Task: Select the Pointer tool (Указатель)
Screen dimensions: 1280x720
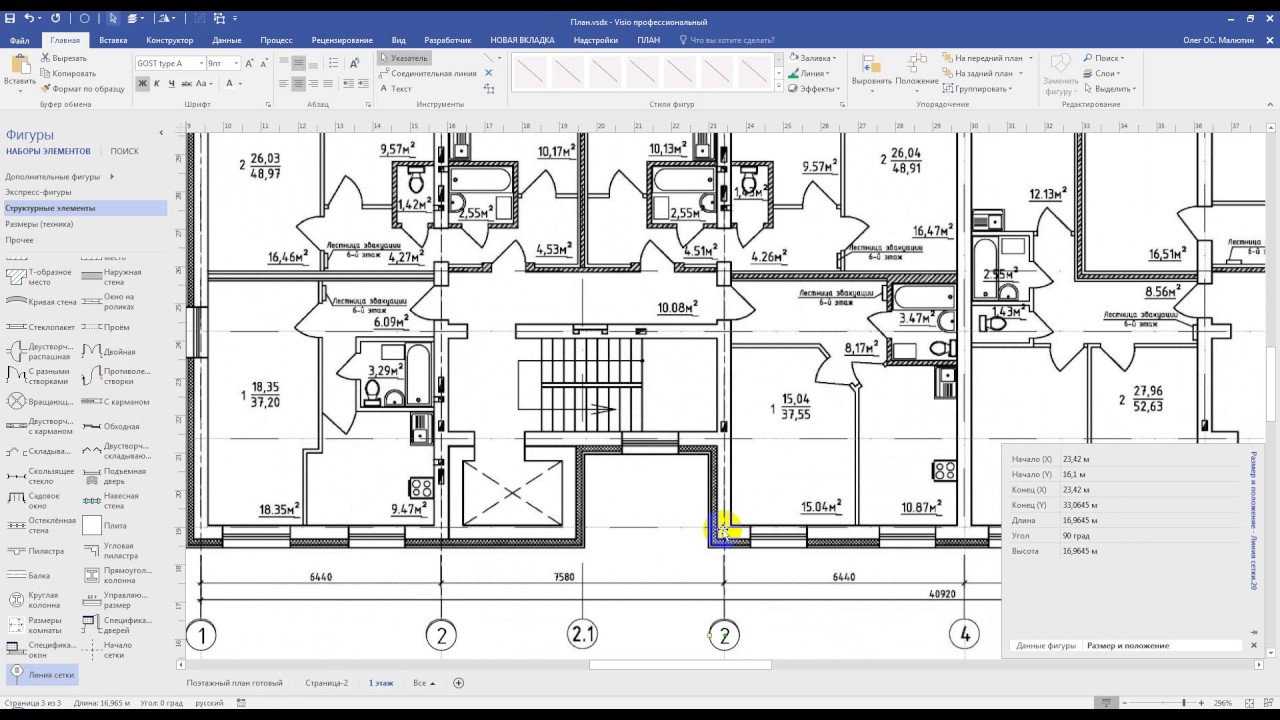Action: tap(405, 58)
